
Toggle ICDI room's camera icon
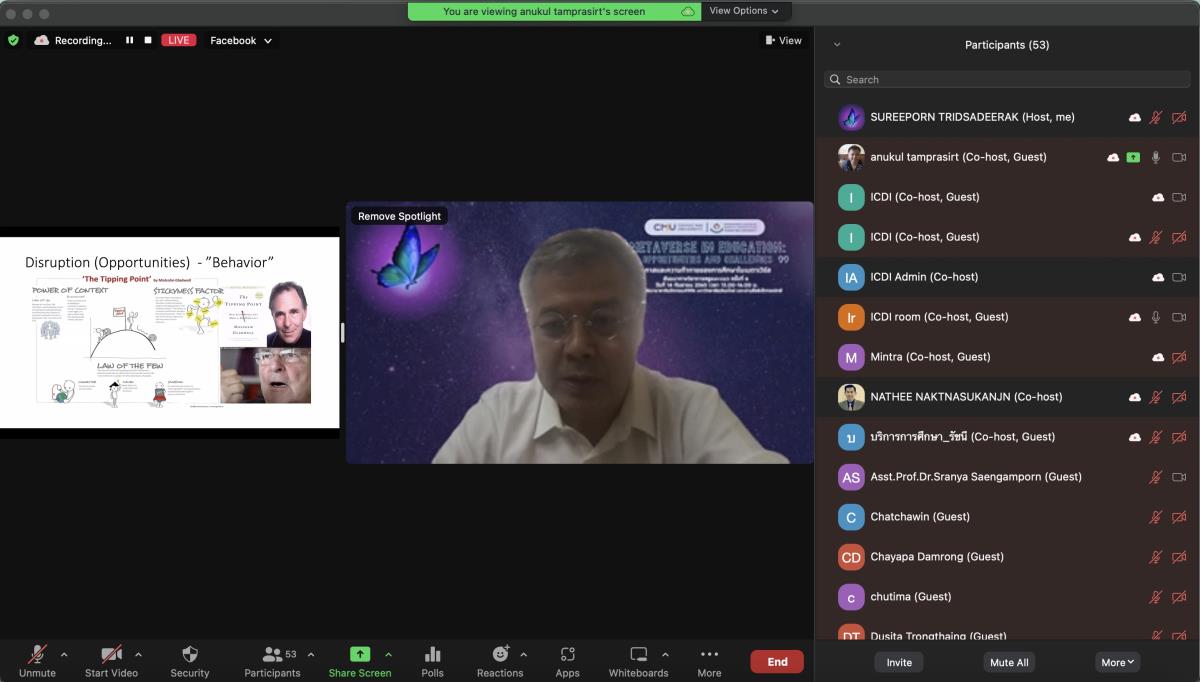(1179, 317)
